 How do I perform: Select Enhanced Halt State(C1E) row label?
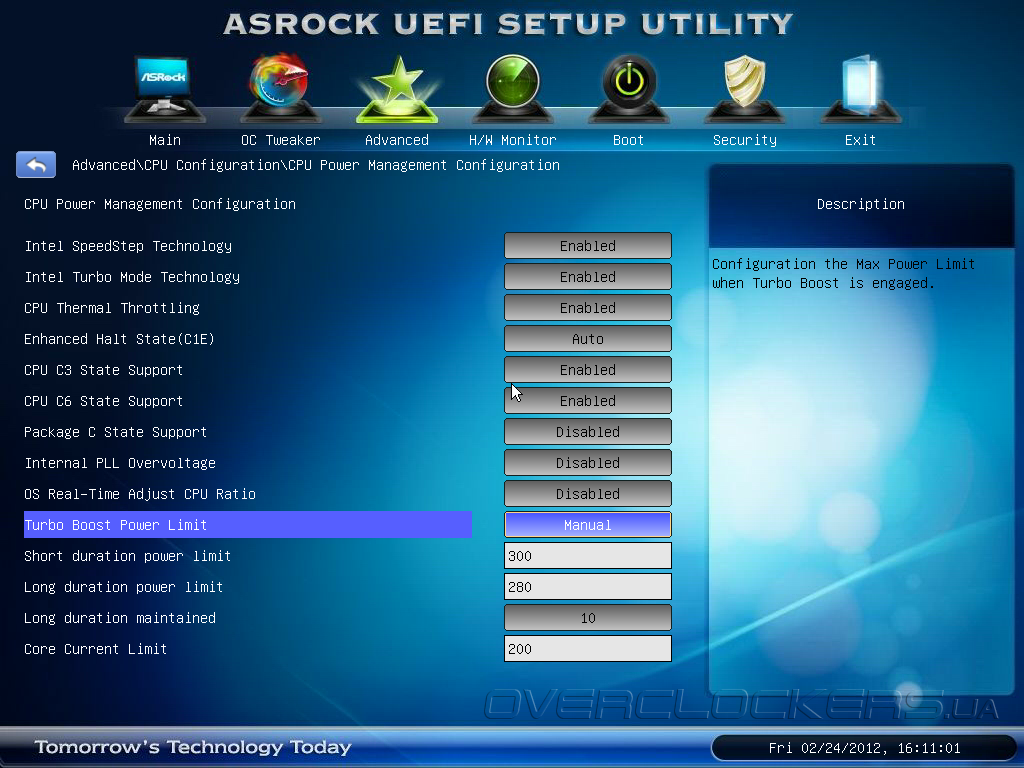[x=120, y=339]
